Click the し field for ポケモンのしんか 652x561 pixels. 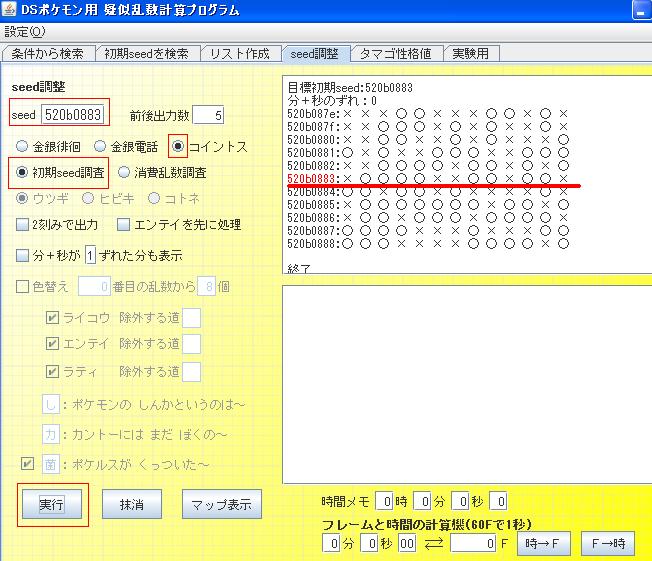click(51, 404)
